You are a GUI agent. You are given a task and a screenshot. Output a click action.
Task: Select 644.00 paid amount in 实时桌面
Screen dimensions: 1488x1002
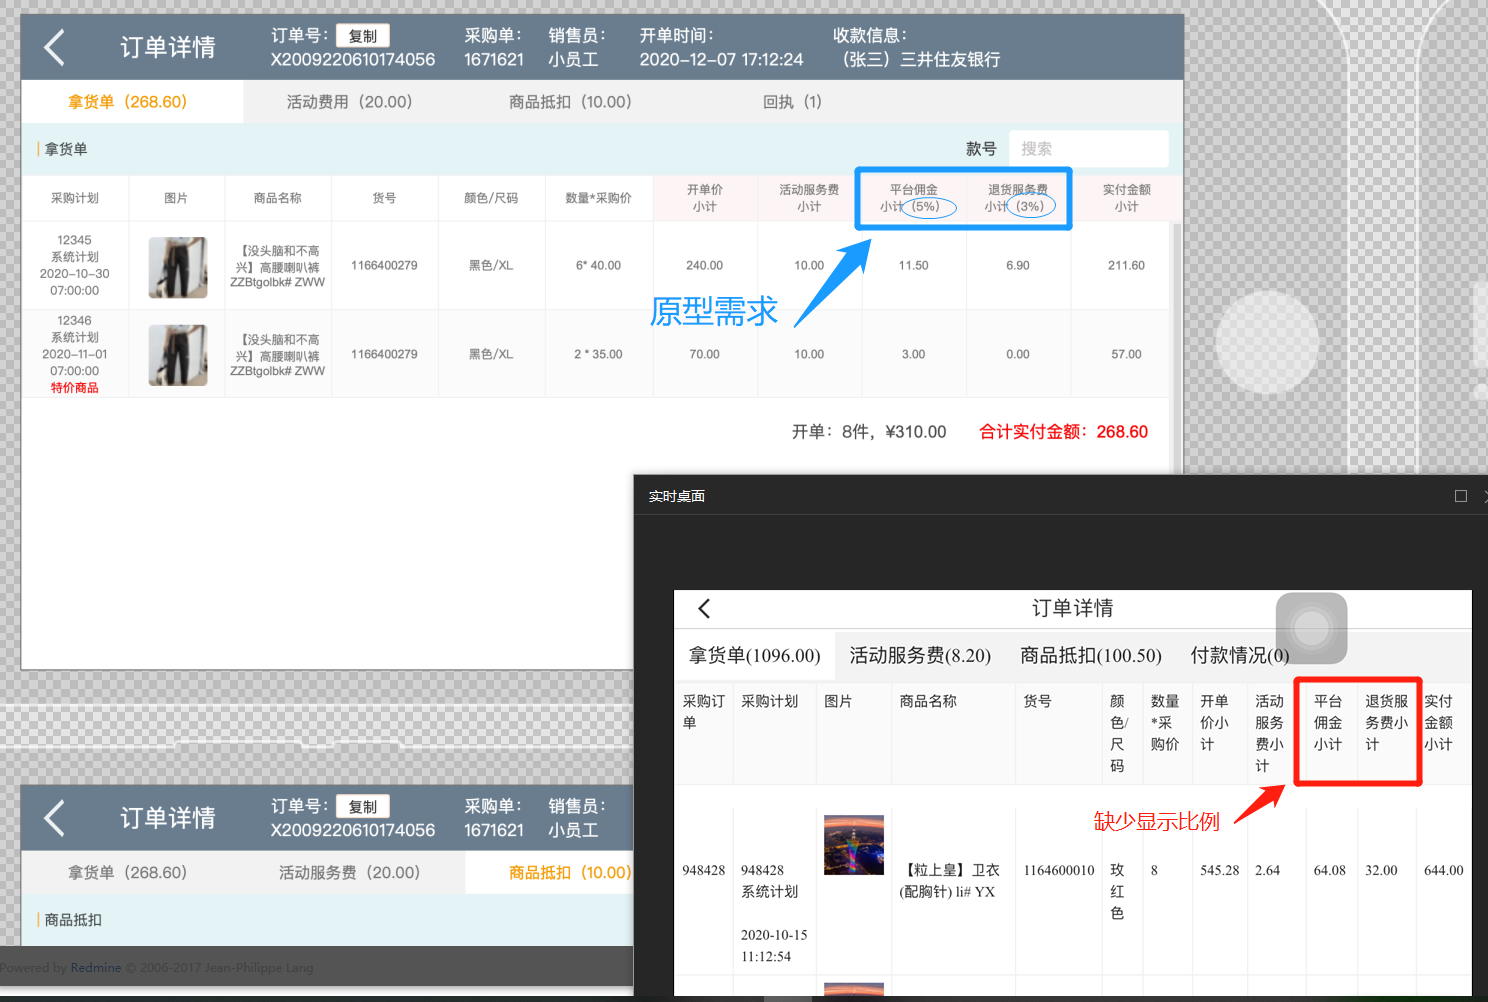(1444, 871)
